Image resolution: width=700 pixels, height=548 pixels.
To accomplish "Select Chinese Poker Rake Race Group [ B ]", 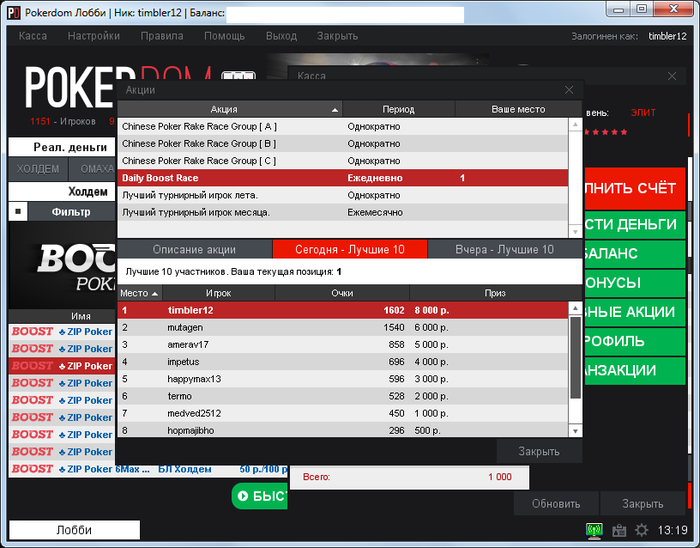I will 343,144.
